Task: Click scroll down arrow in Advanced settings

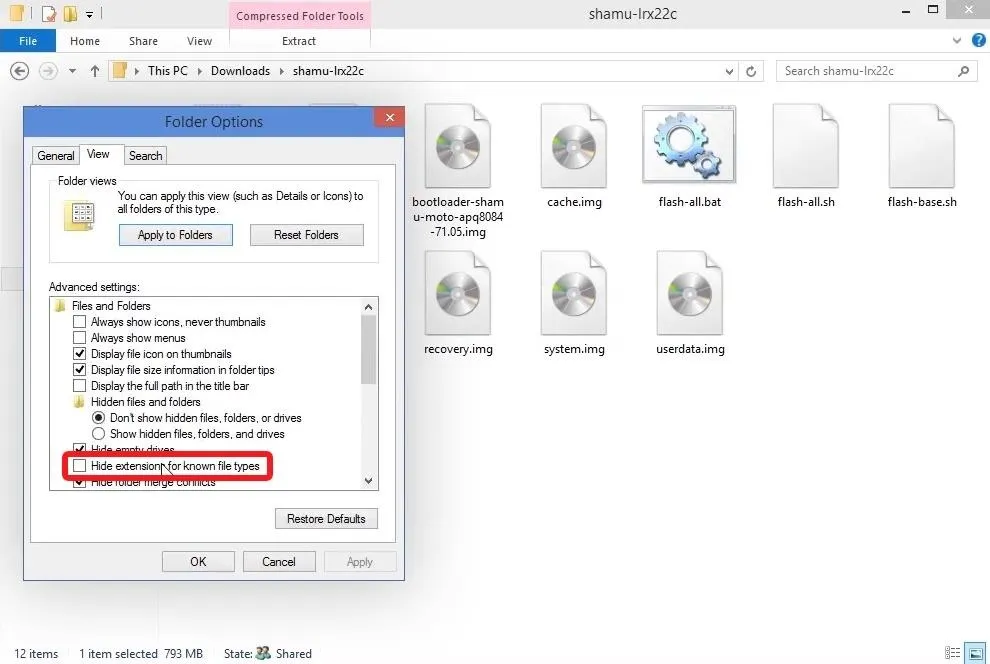Action: pos(369,481)
